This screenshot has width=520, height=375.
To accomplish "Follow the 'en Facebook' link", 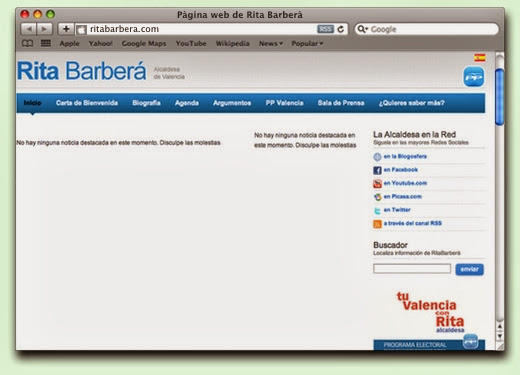I will click(400, 170).
